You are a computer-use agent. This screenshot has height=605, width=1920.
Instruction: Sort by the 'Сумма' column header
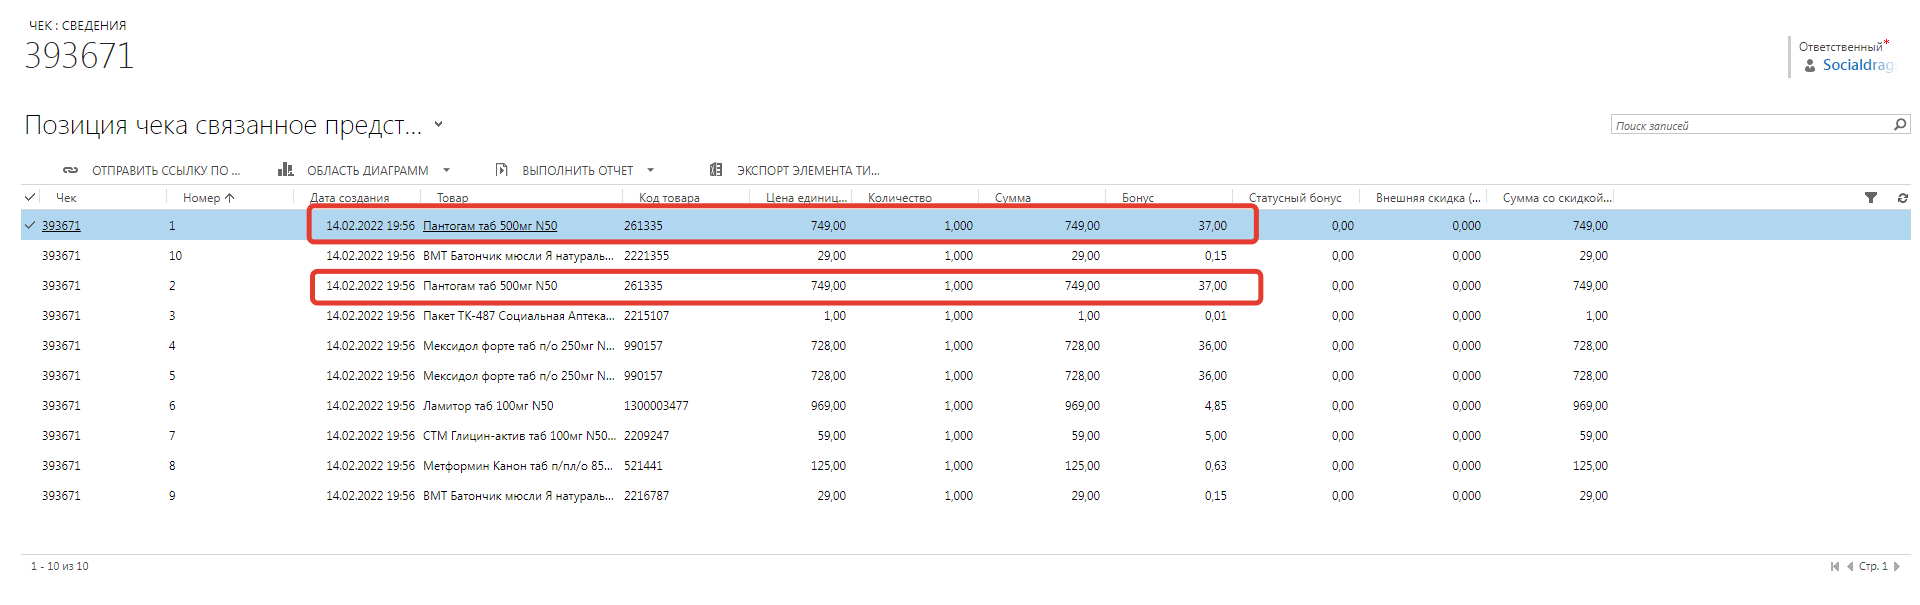(1013, 198)
